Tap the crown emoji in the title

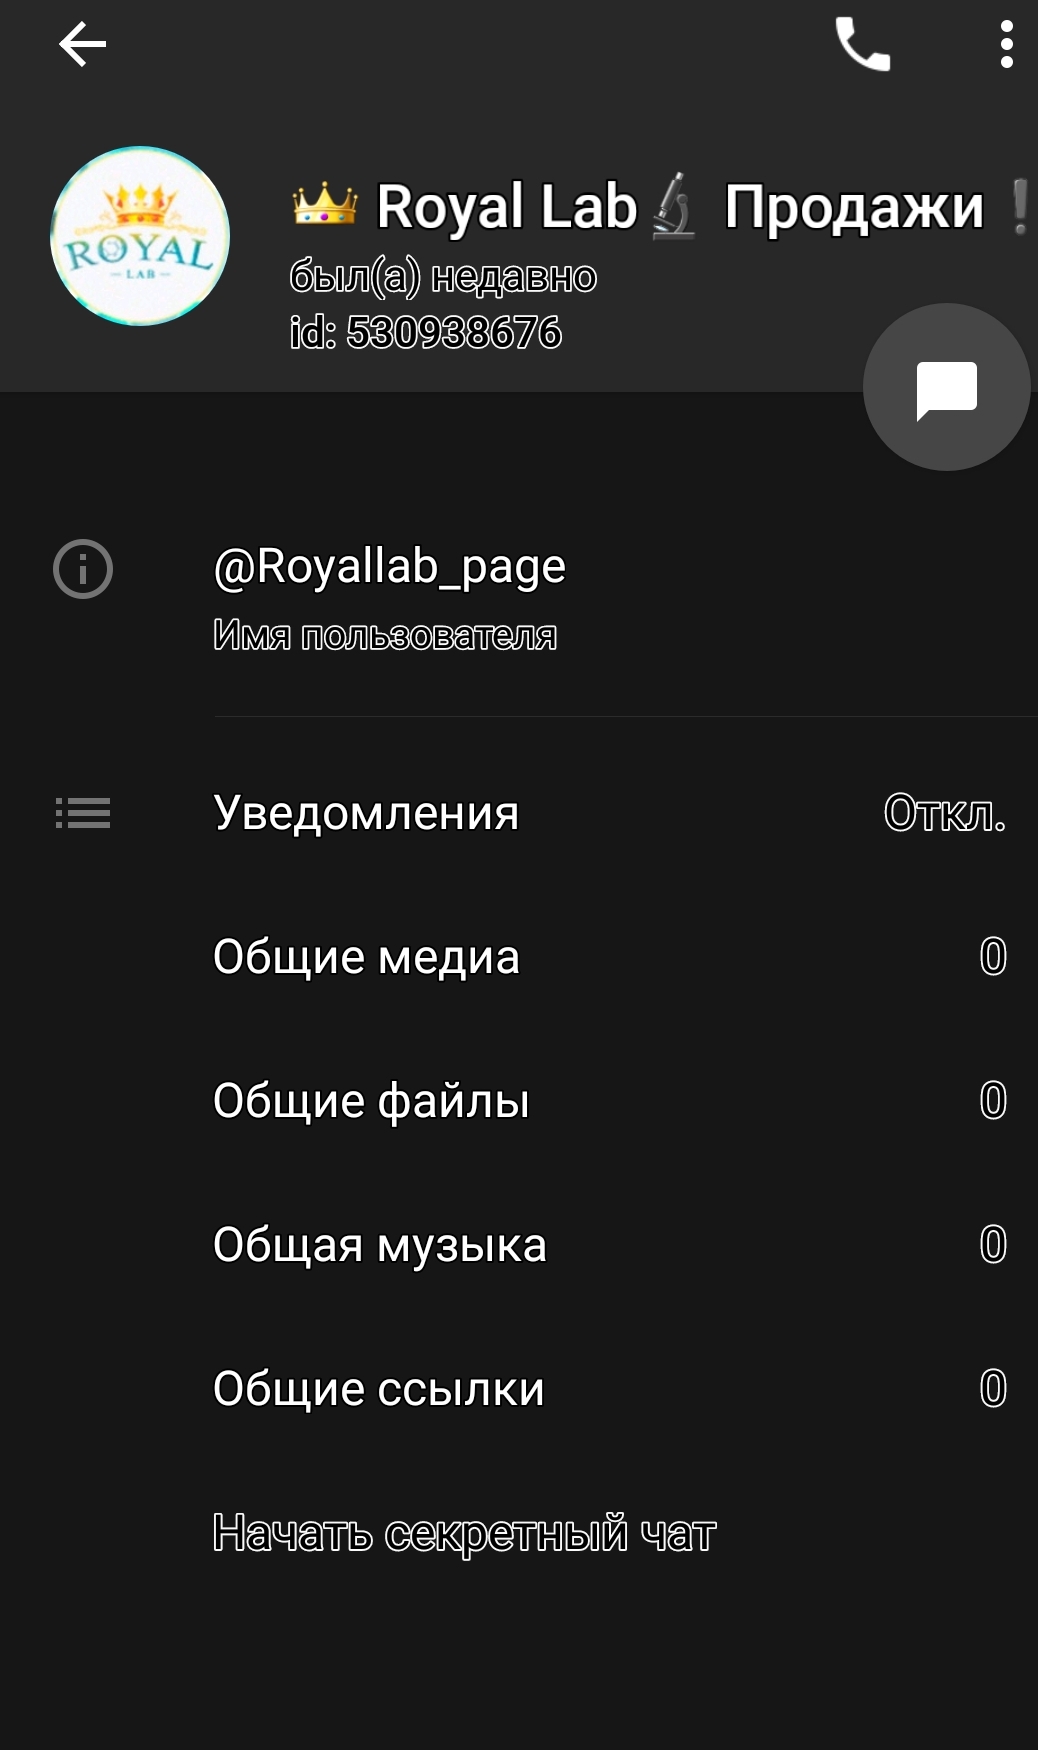324,205
